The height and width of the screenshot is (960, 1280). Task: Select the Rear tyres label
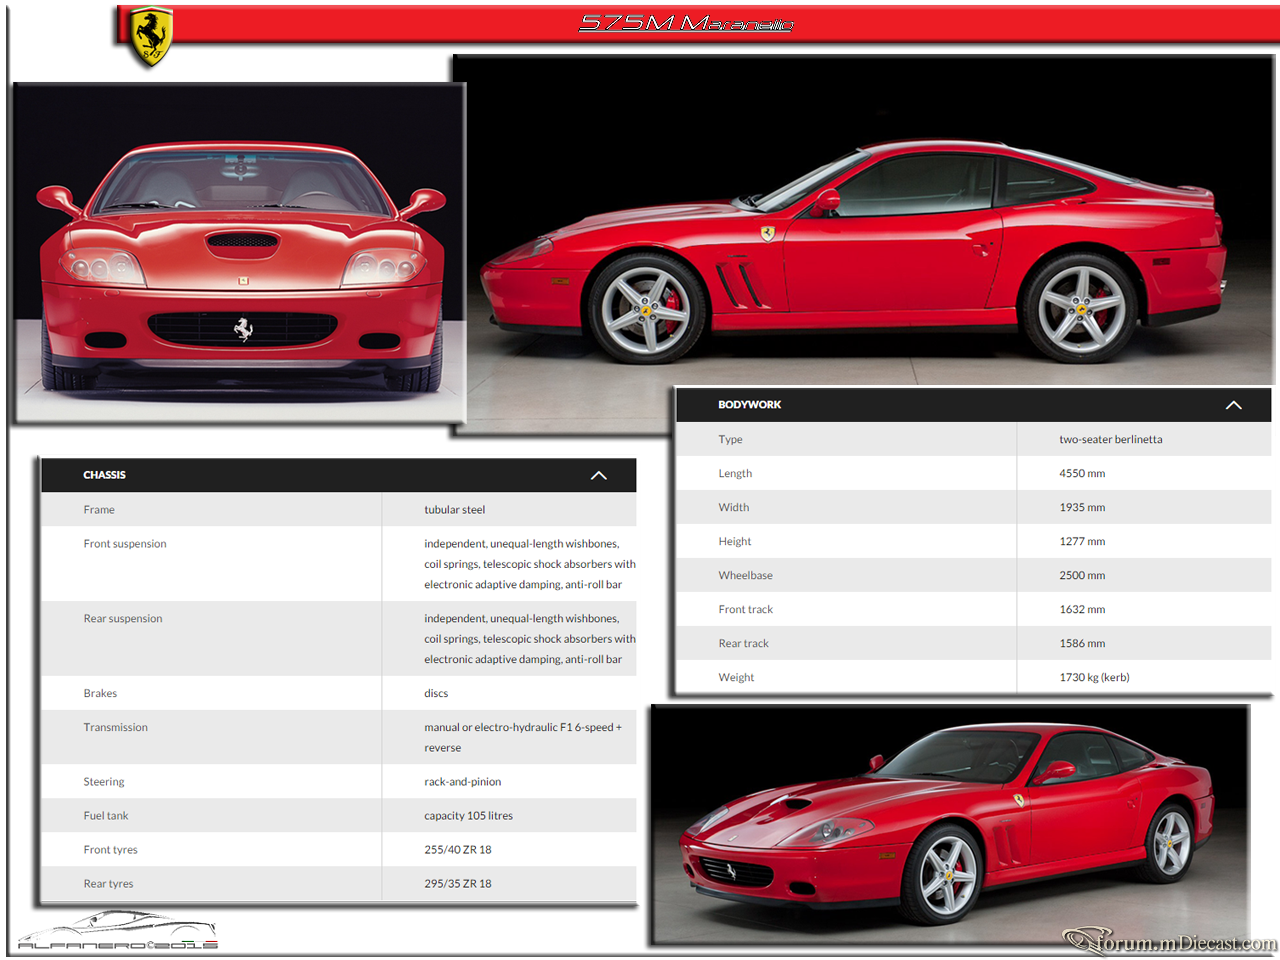click(x=109, y=884)
